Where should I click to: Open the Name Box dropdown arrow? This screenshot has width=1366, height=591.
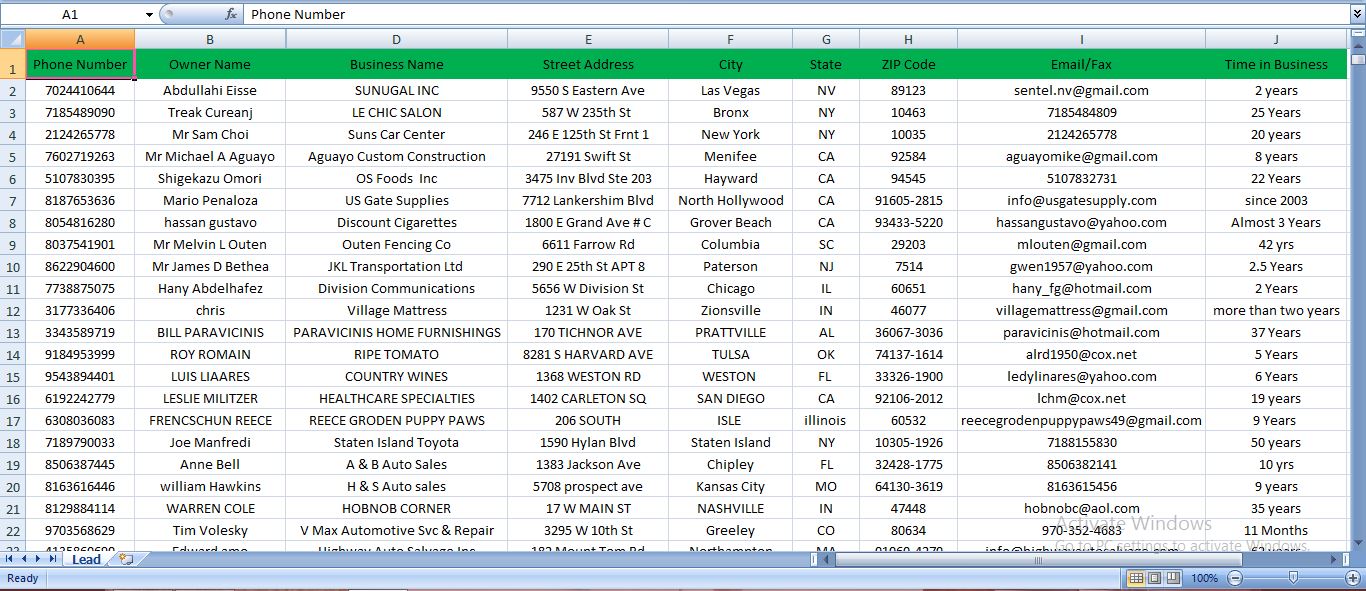pyautogui.click(x=149, y=14)
